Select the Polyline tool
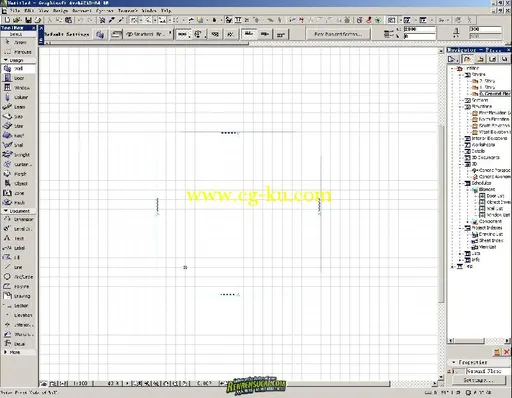This screenshot has height=398, width=512. (19, 286)
